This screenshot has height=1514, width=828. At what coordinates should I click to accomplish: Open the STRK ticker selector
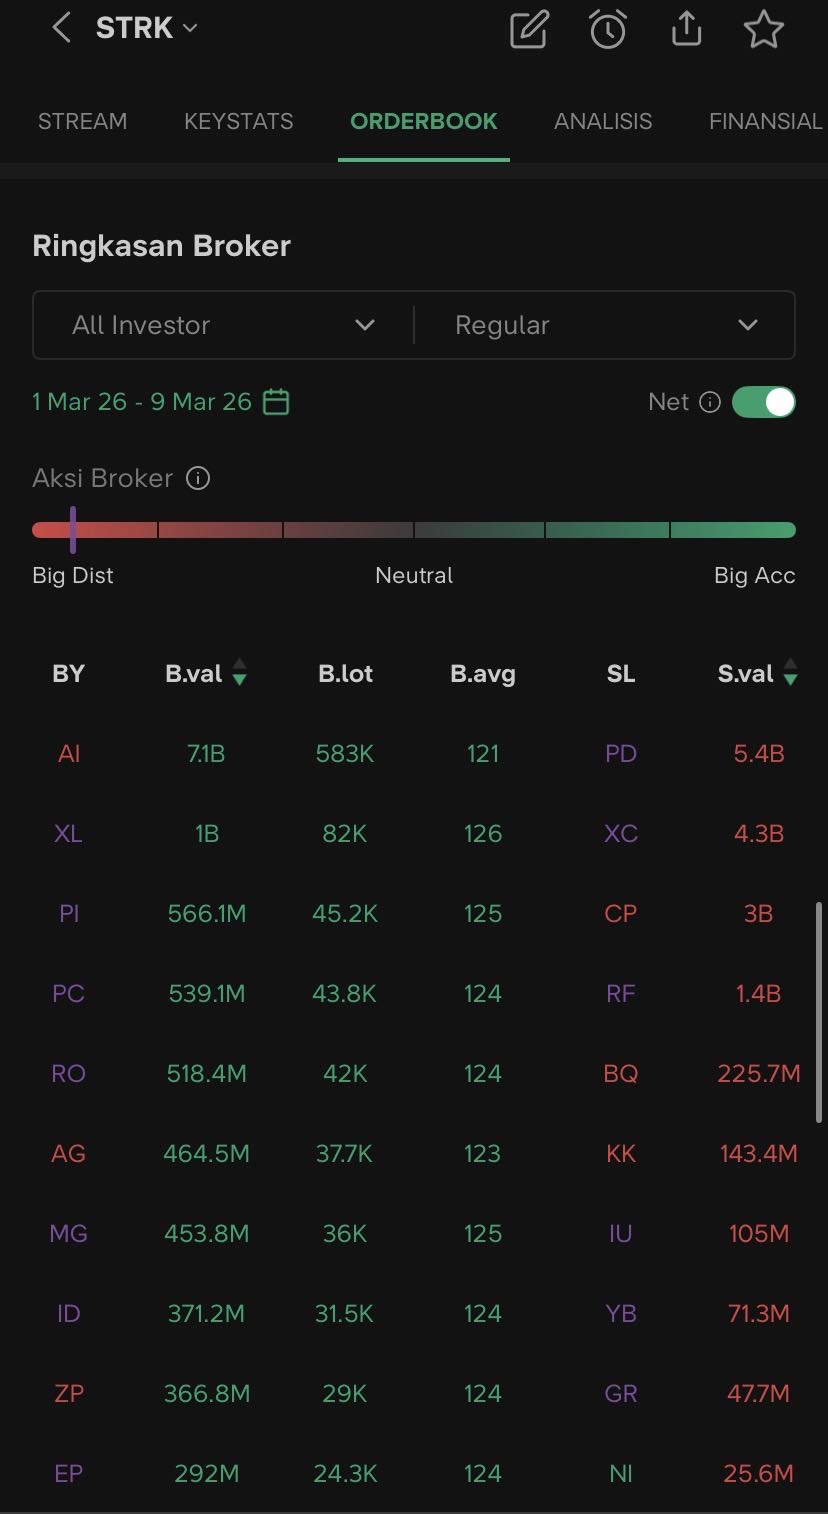[146, 29]
